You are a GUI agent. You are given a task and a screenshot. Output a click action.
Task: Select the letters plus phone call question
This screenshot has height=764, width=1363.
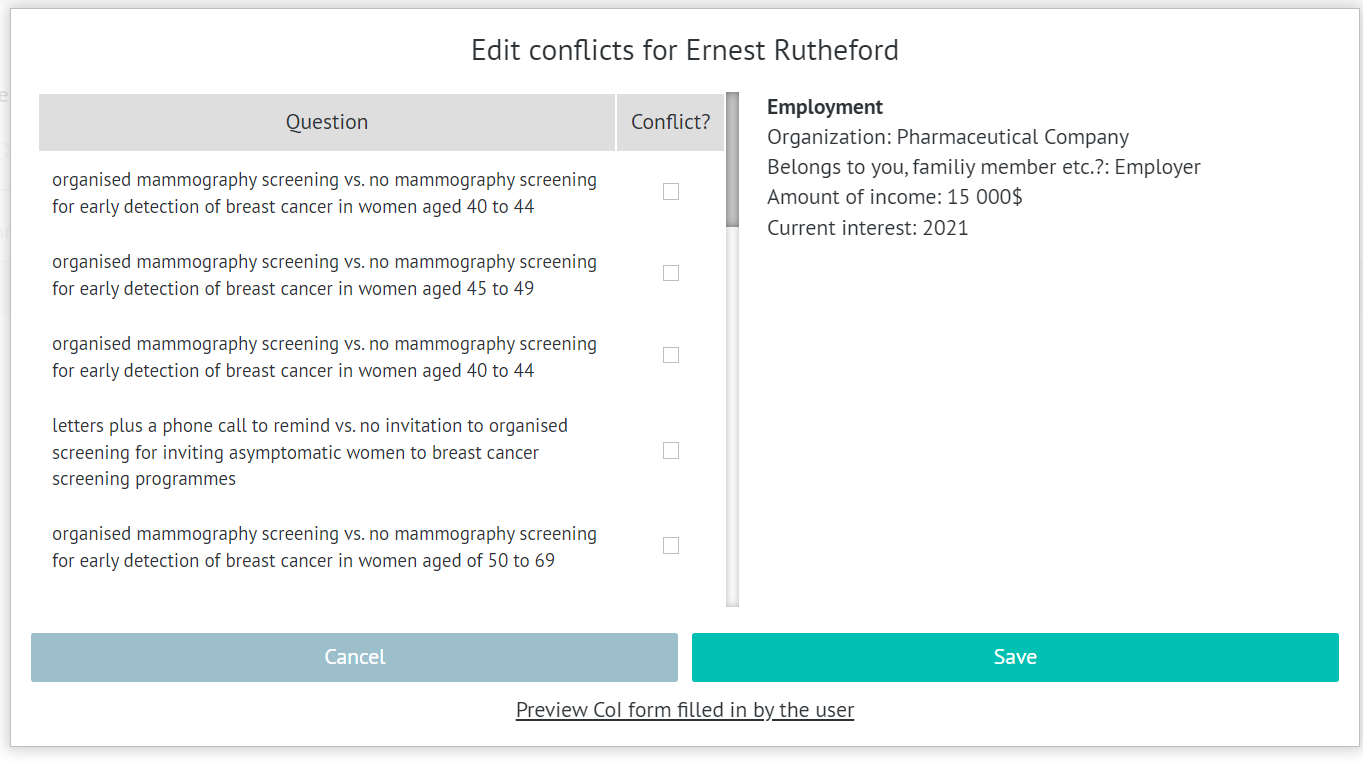tap(310, 451)
